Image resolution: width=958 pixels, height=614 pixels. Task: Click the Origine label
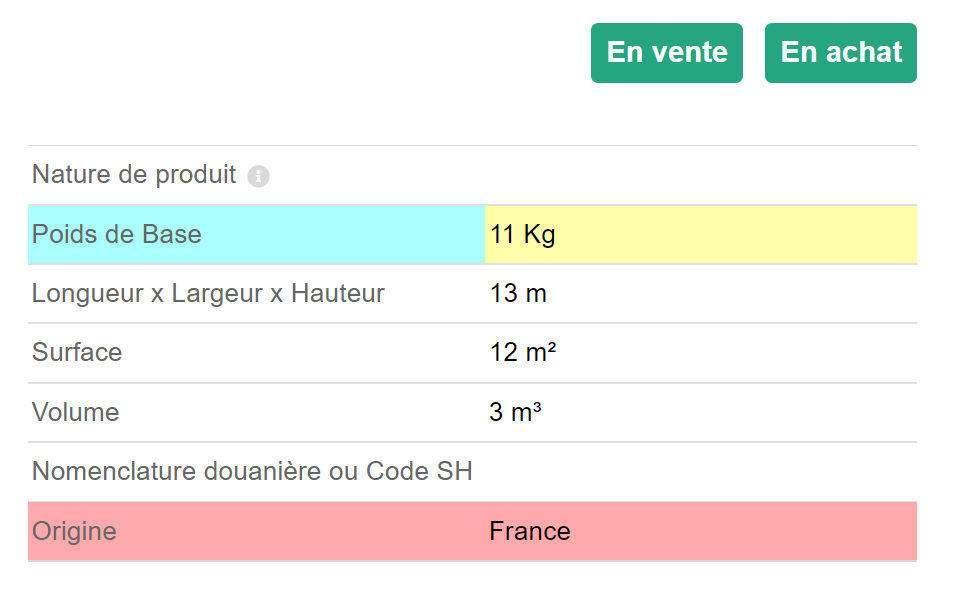point(74,532)
